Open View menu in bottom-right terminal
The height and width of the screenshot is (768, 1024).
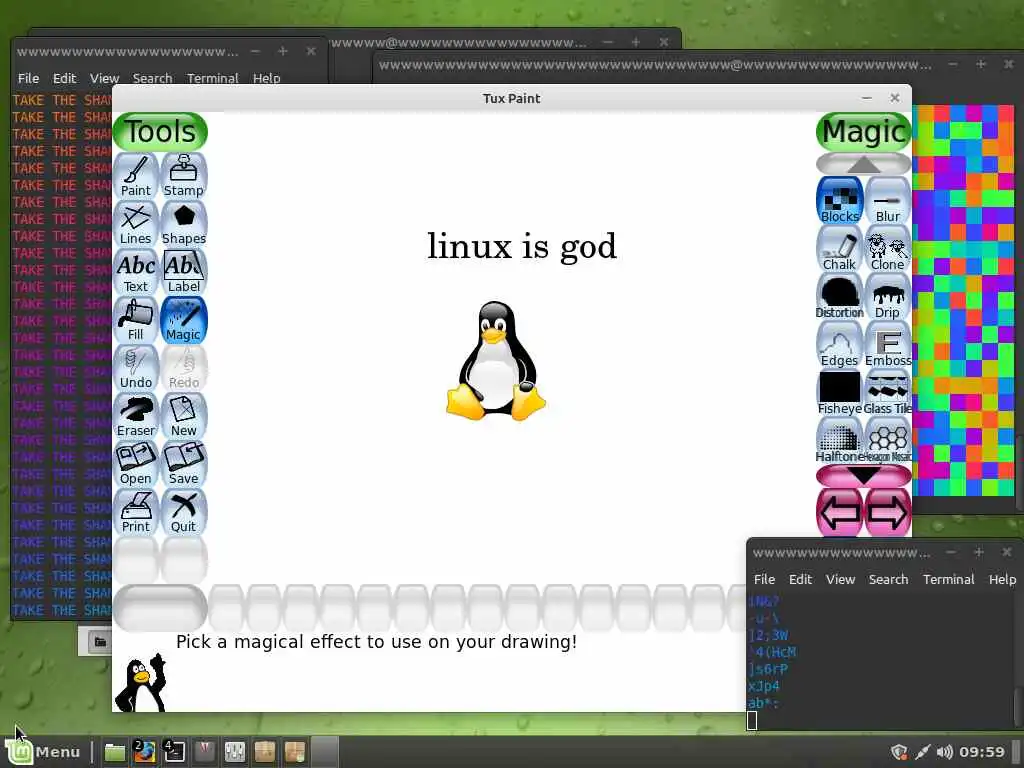(x=840, y=579)
